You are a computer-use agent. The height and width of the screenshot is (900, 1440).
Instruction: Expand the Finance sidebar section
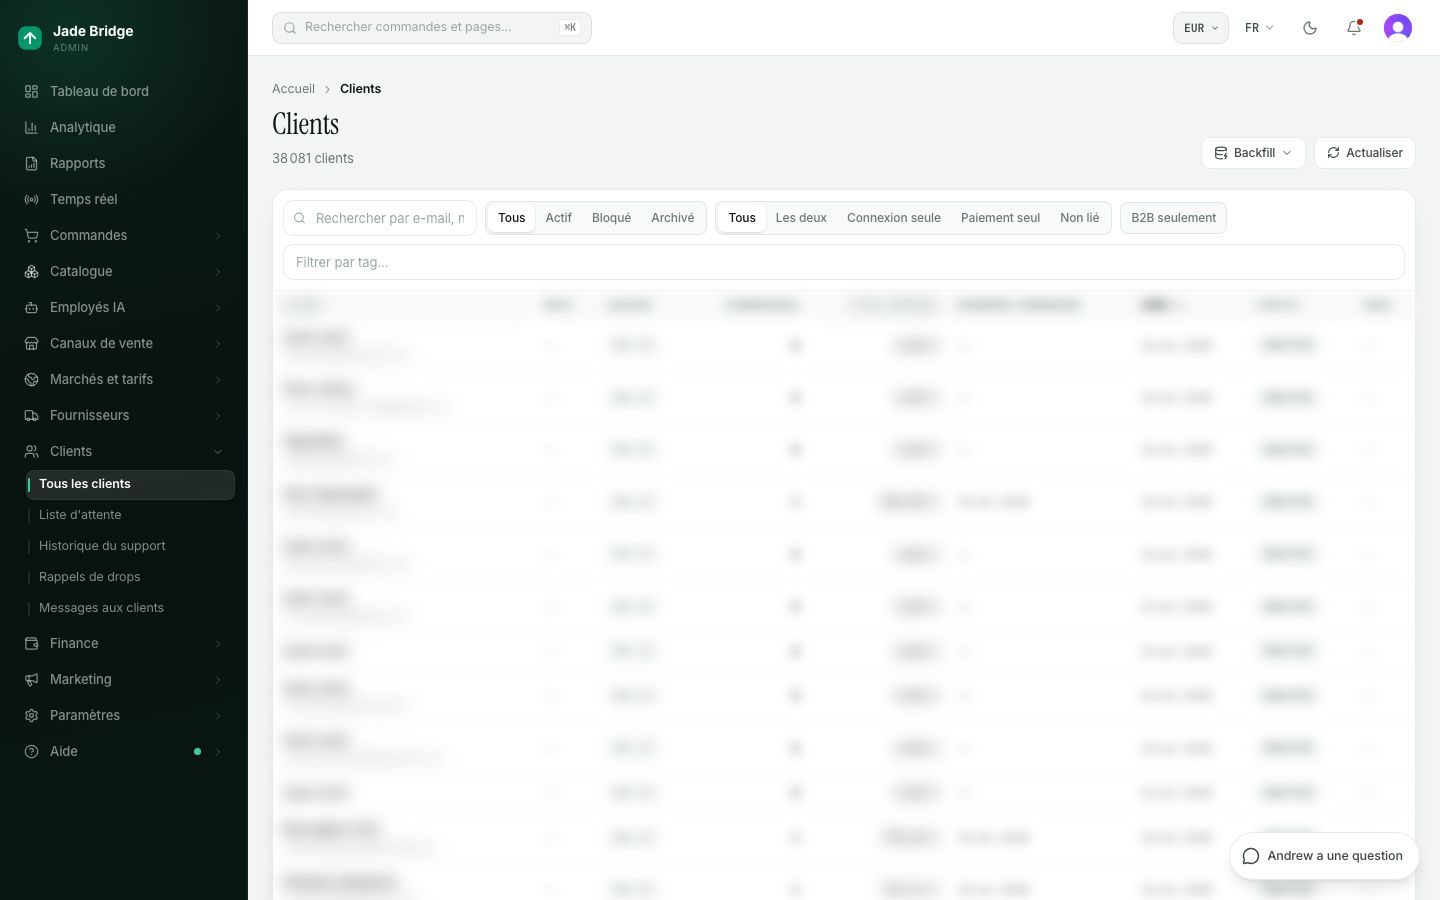point(125,643)
